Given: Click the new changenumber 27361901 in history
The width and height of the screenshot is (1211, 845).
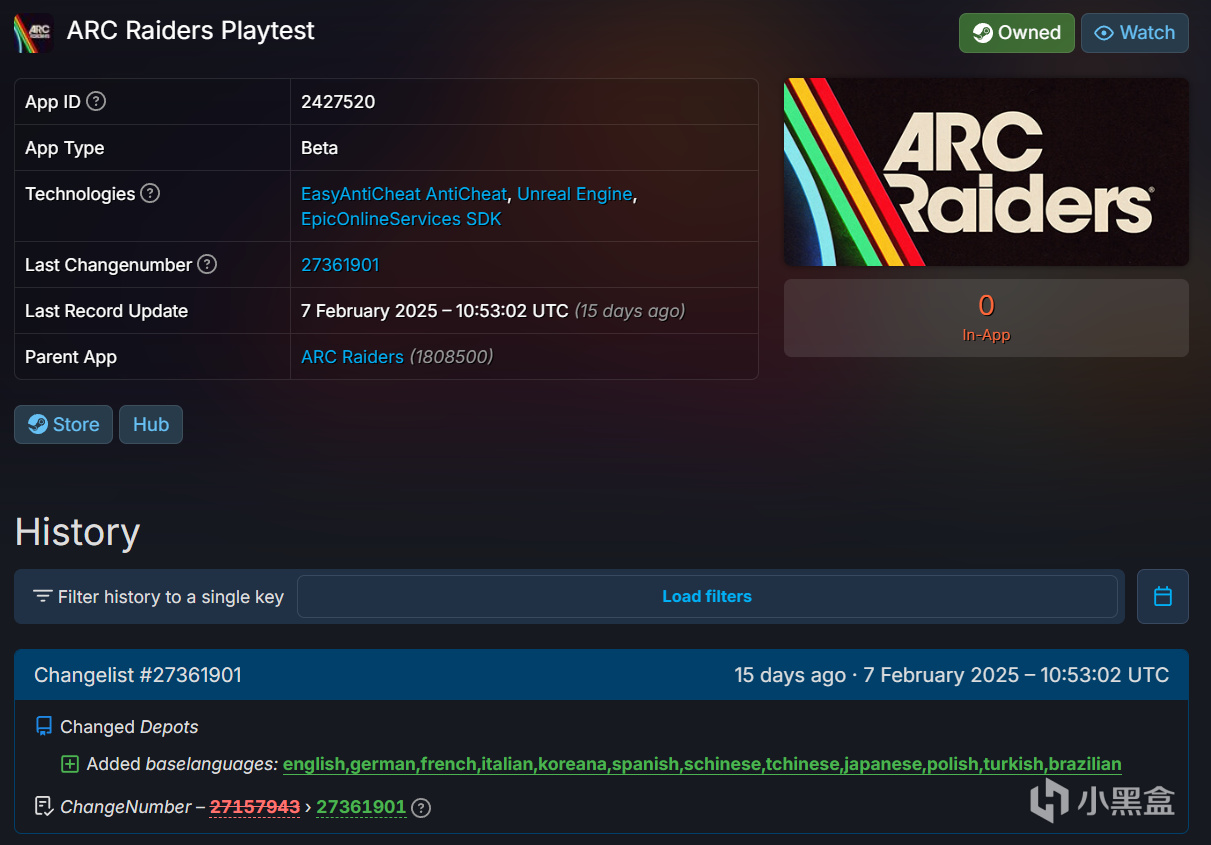Looking at the screenshot, I should [361, 807].
